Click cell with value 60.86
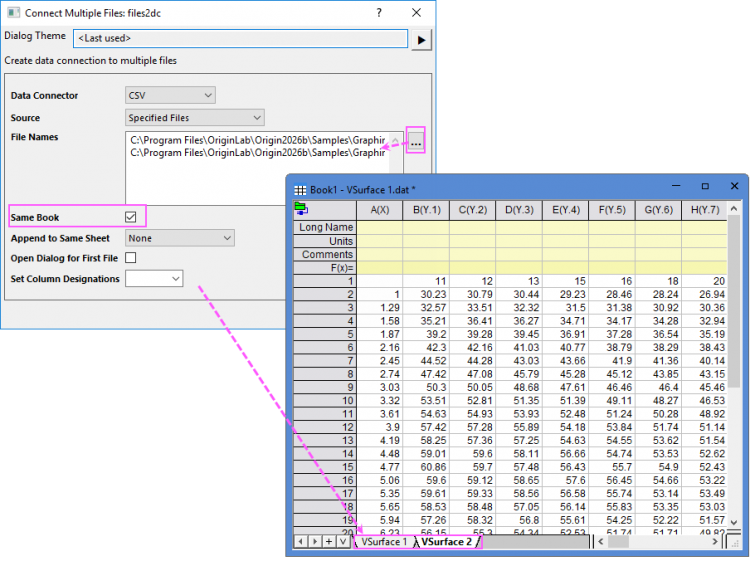The width and height of the screenshot is (750, 561). click(426, 467)
